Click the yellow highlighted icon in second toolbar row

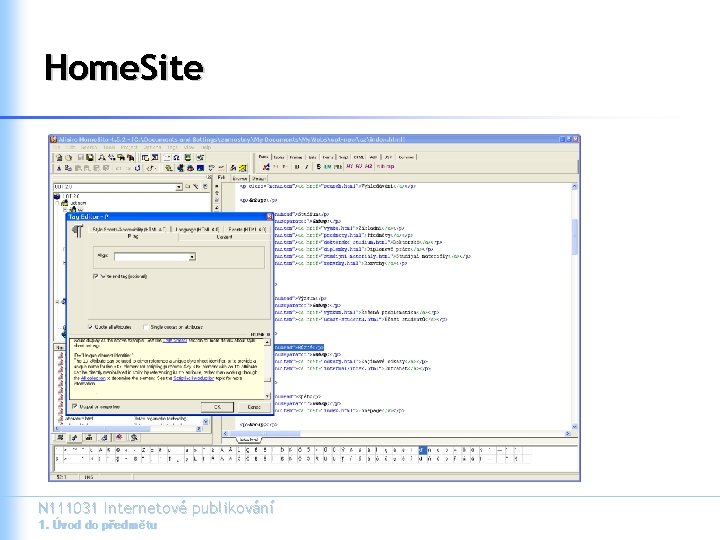(242, 168)
